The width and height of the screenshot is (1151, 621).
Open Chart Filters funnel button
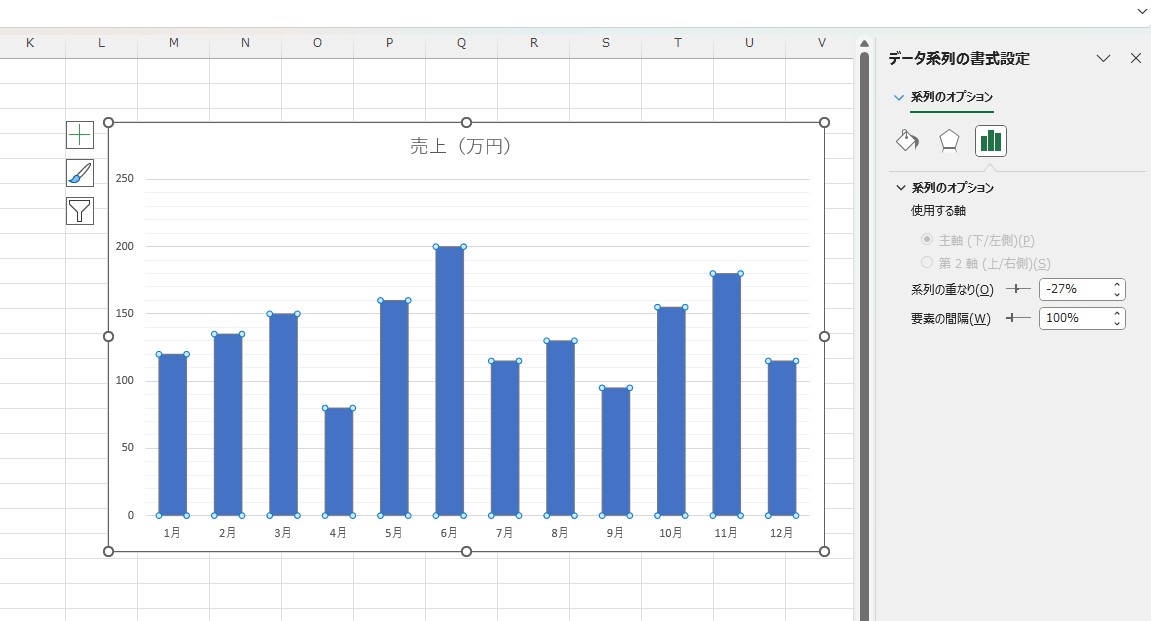(80, 210)
